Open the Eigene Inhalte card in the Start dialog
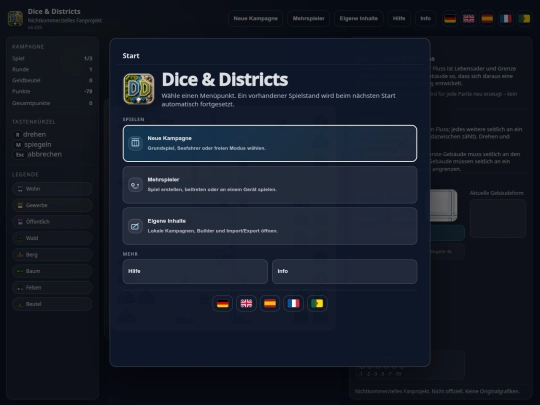 click(270, 226)
